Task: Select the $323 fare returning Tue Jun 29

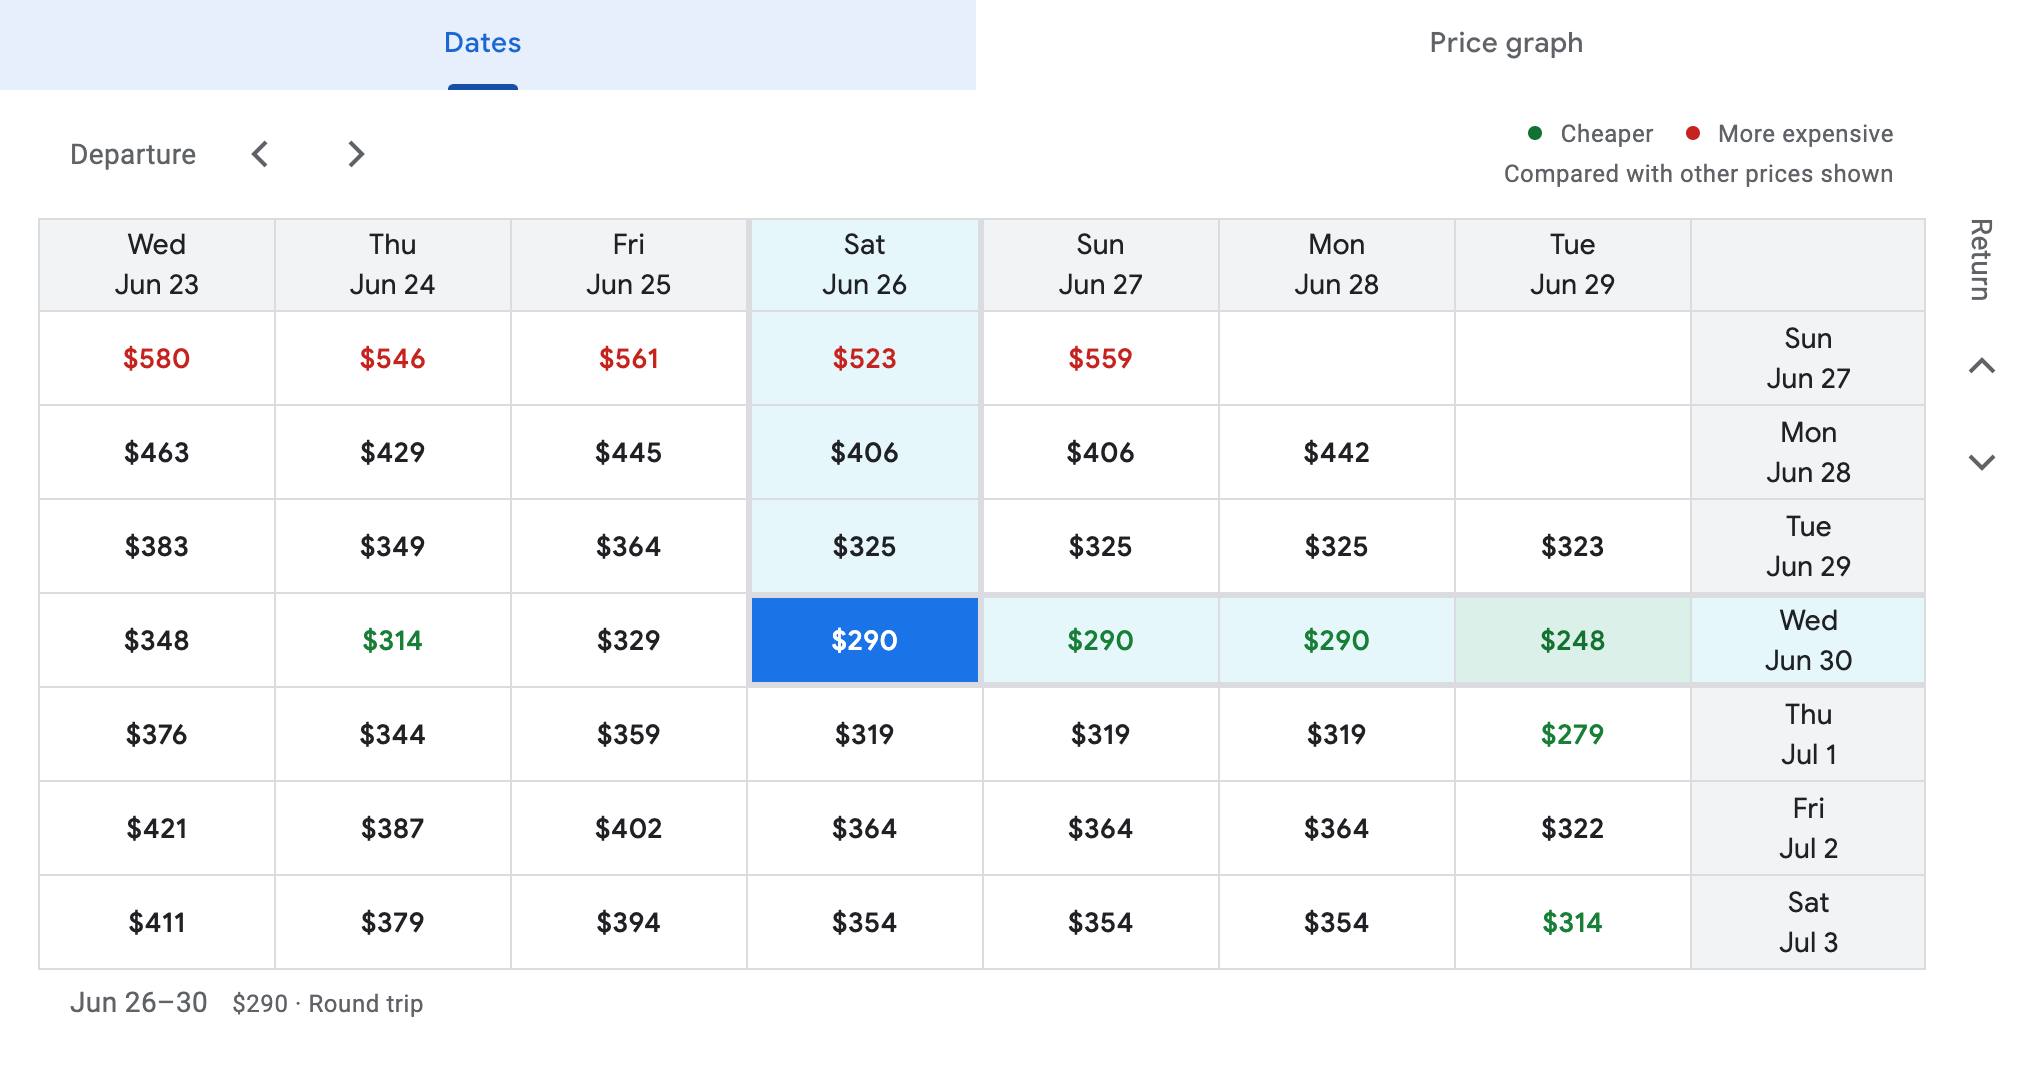Action: click(x=1572, y=546)
